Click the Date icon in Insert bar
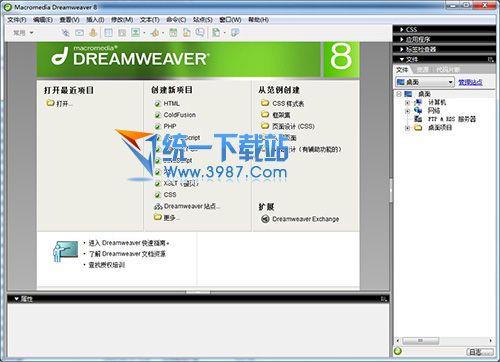This screenshot has width=500, height=362. 173,33
